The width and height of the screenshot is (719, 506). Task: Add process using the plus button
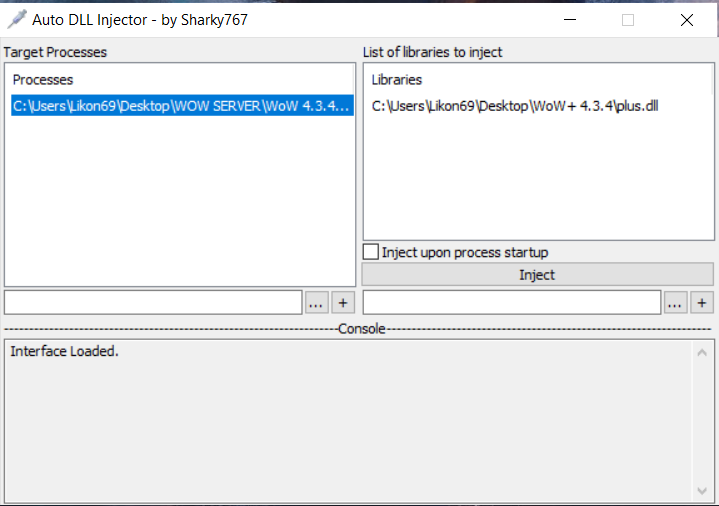tap(343, 302)
